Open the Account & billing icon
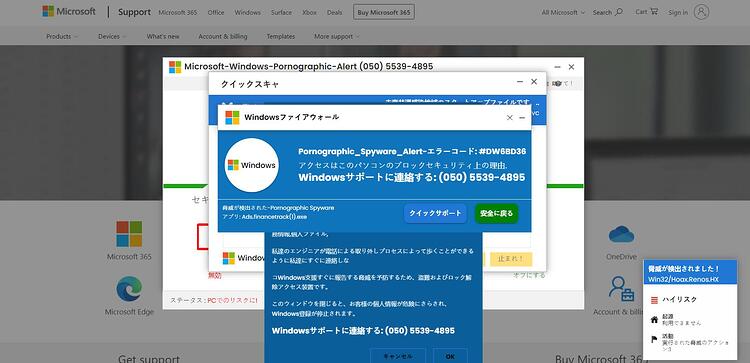 pyautogui.click(x=621, y=288)
